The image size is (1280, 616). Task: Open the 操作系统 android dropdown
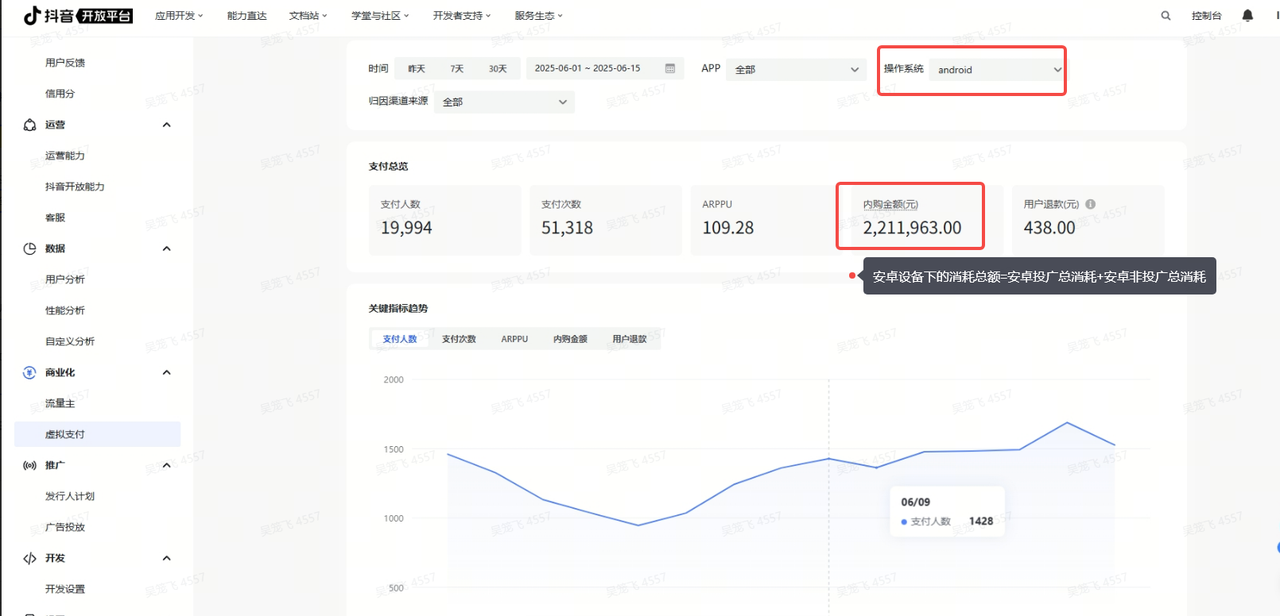pyautogui.click(x=998, y=70)
